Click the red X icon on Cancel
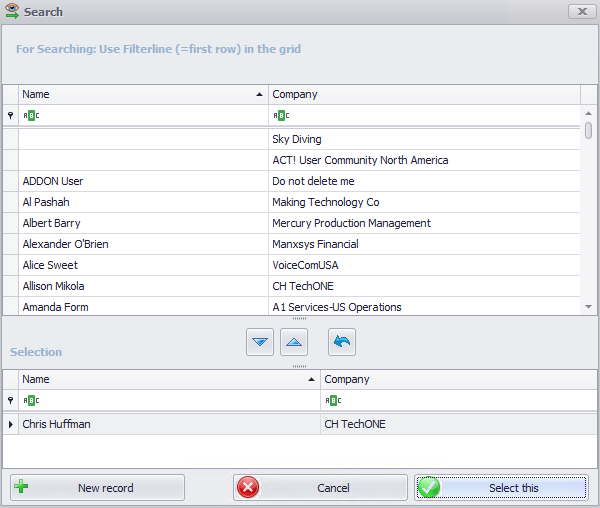 pyautogui.click(x=248, y=487)
